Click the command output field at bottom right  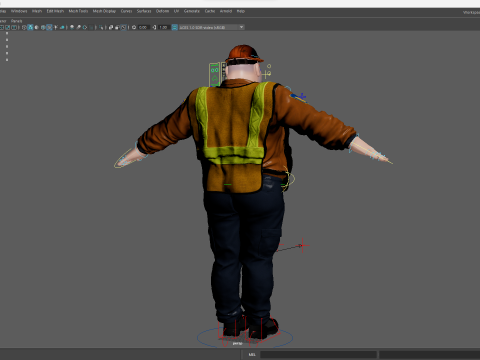429,354
